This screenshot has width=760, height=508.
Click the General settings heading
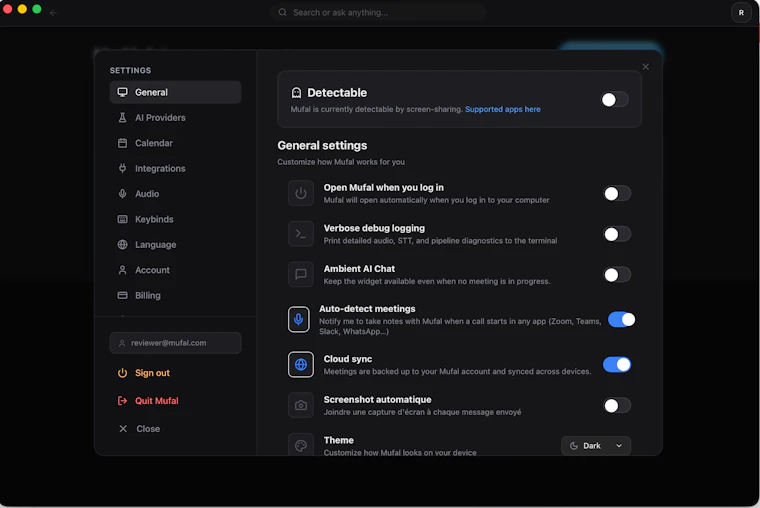click(322, 145)
